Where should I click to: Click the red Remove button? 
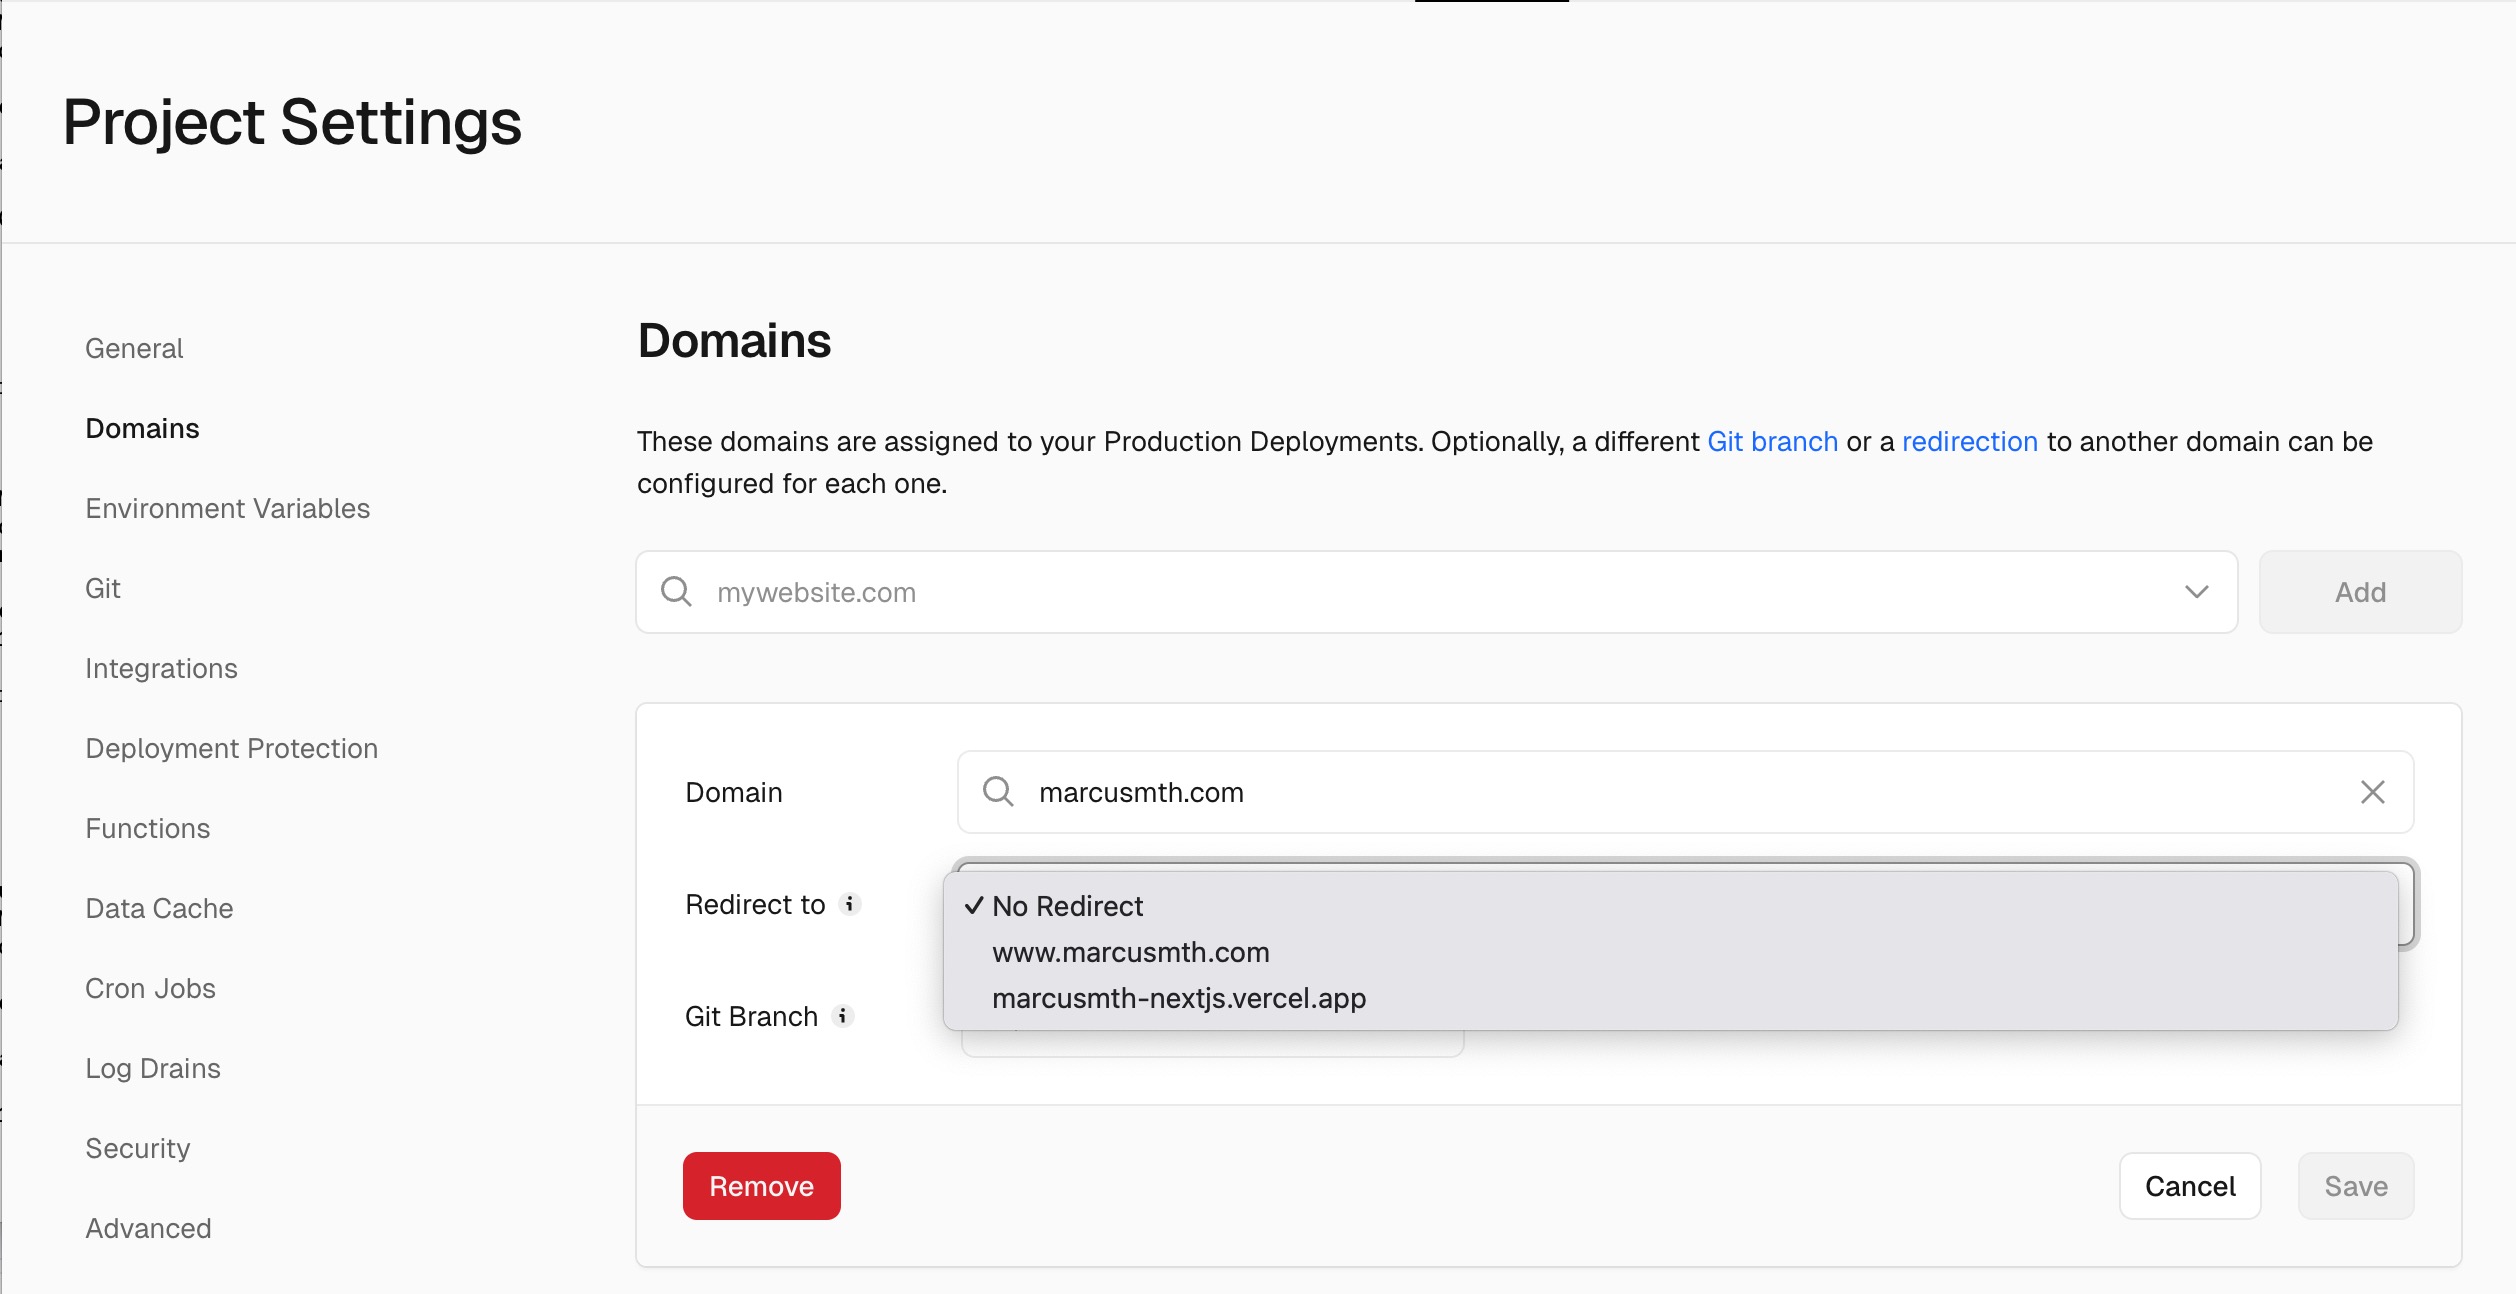[x=761, y=1185]
